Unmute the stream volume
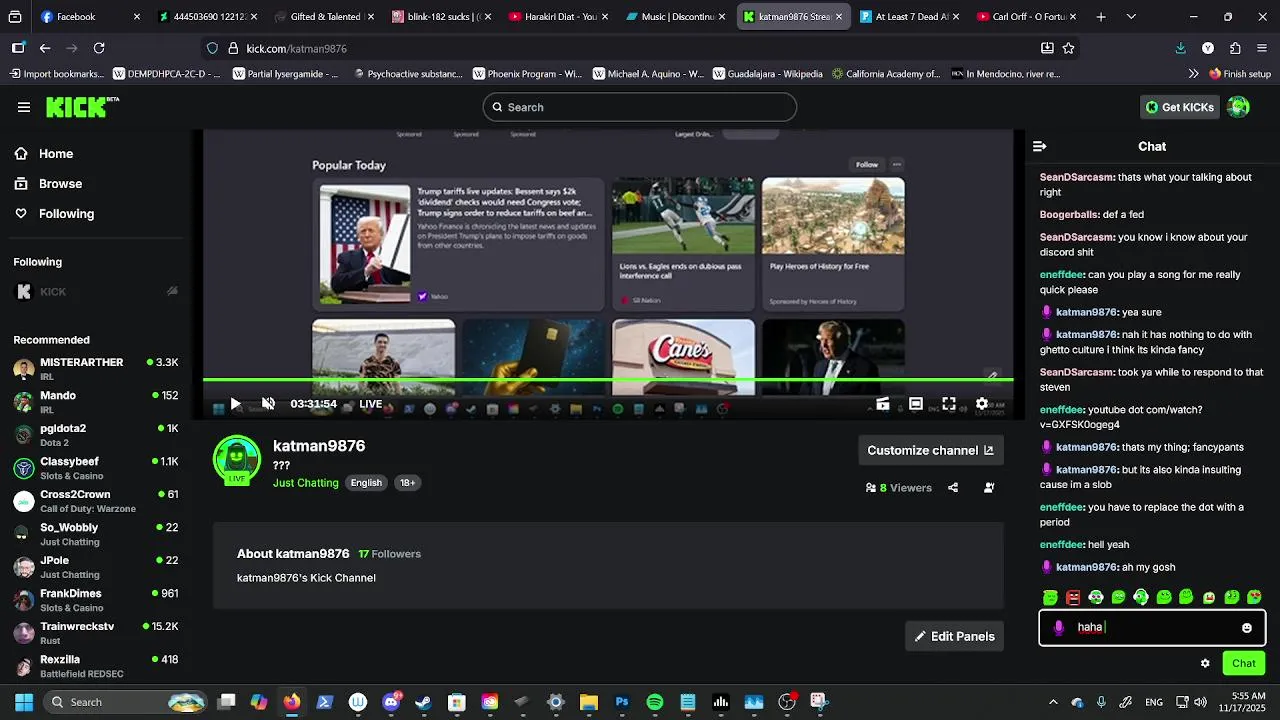1280x720 pixels. (x=268, y=404)
